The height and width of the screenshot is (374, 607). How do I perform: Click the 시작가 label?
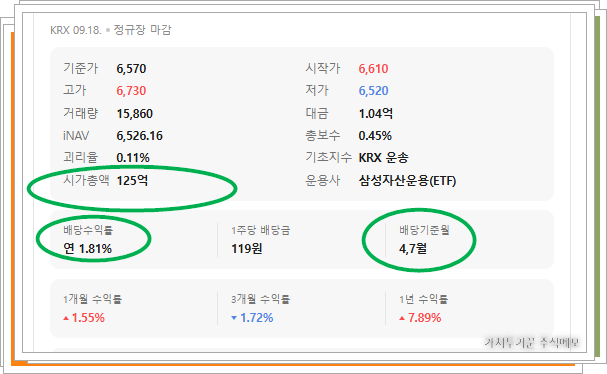coord(322,69)
